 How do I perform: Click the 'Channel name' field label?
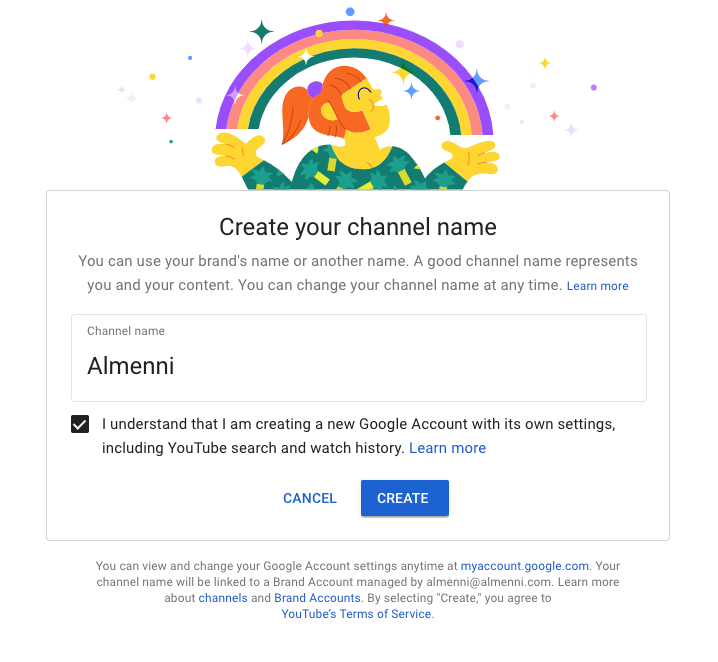click(126, 331)
